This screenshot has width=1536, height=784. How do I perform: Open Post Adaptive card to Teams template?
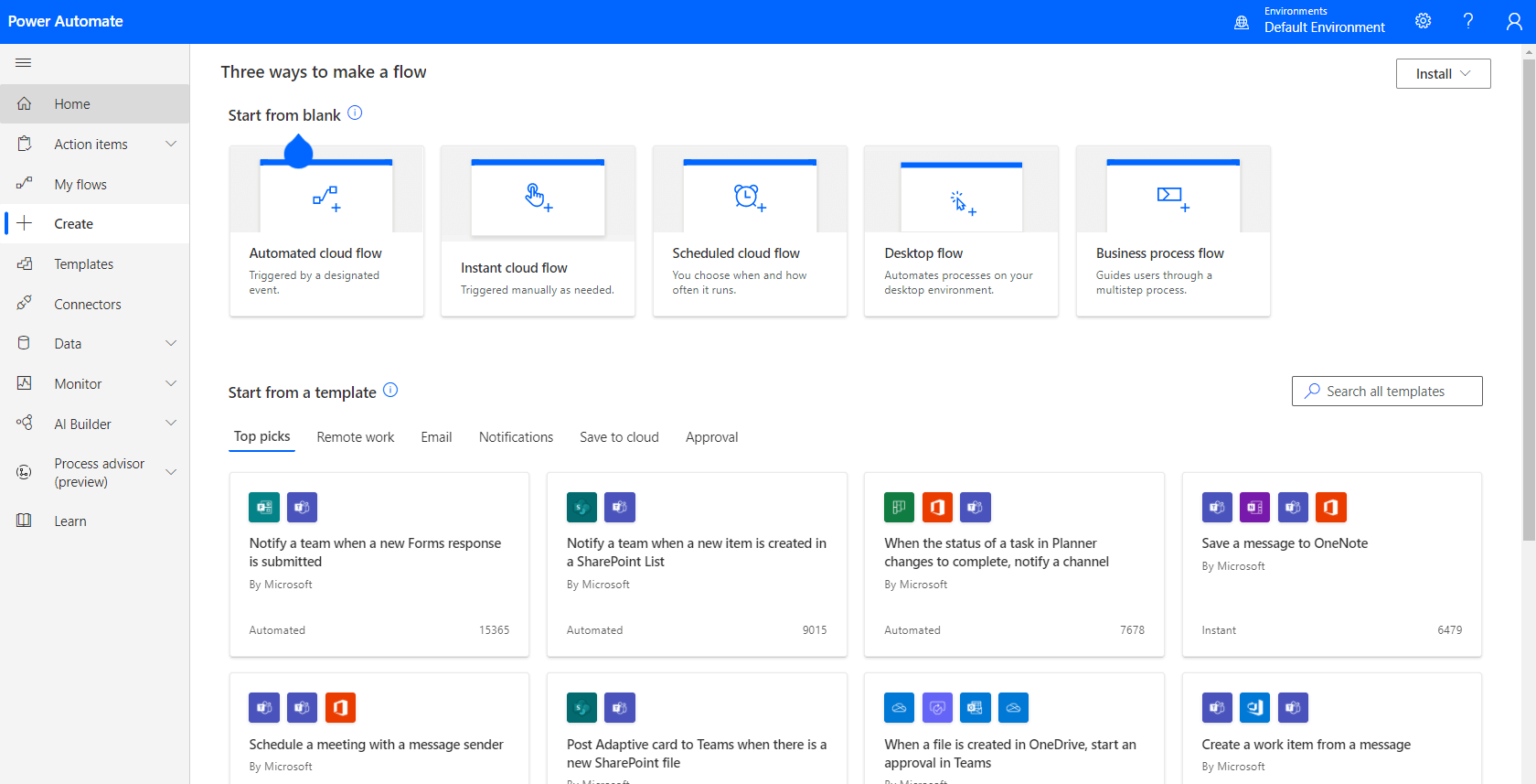coord(697,728)
